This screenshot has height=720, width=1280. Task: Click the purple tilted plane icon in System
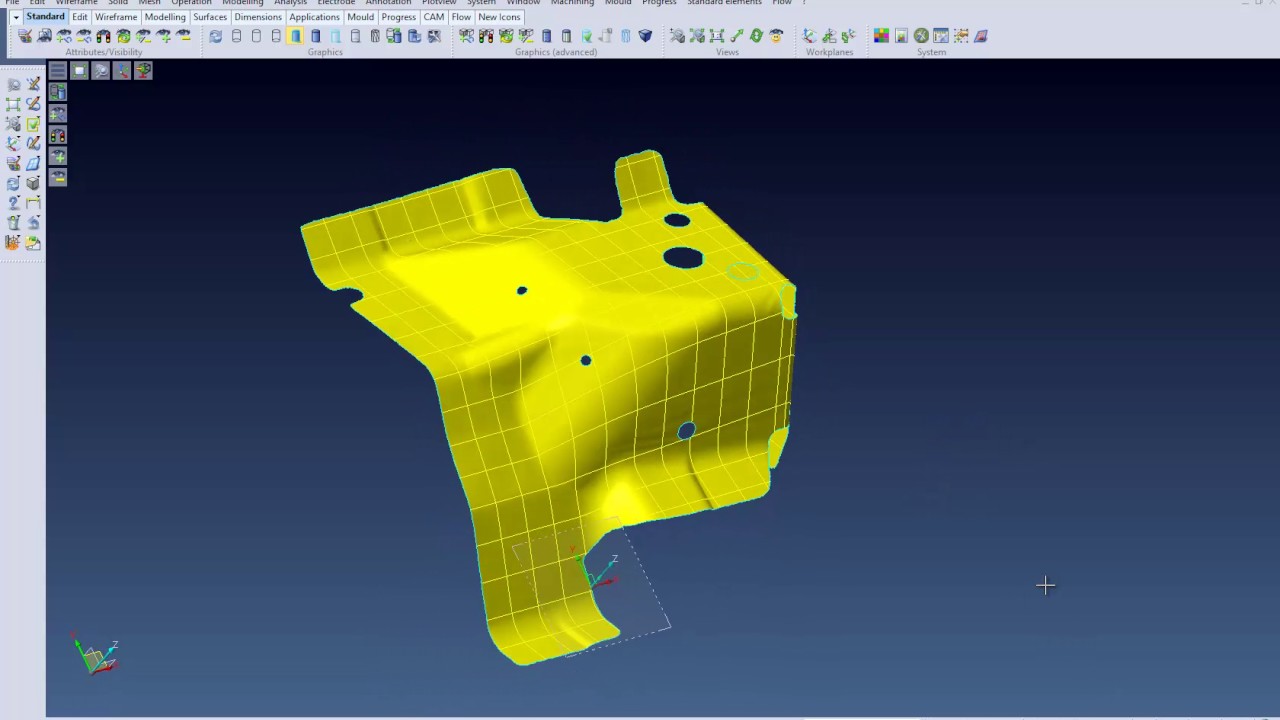pos(981,36)
